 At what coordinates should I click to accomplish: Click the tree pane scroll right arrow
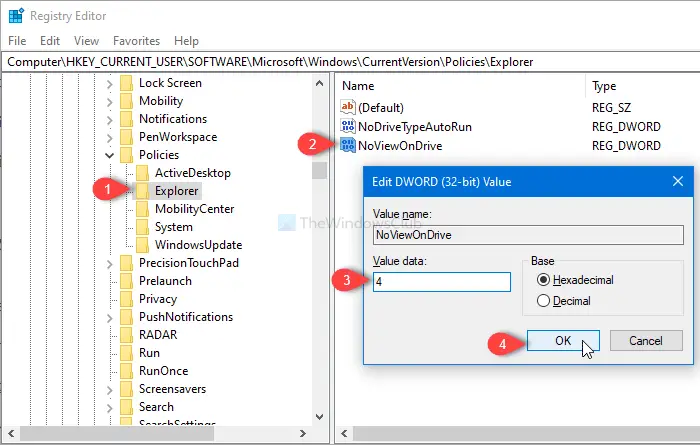303,433
